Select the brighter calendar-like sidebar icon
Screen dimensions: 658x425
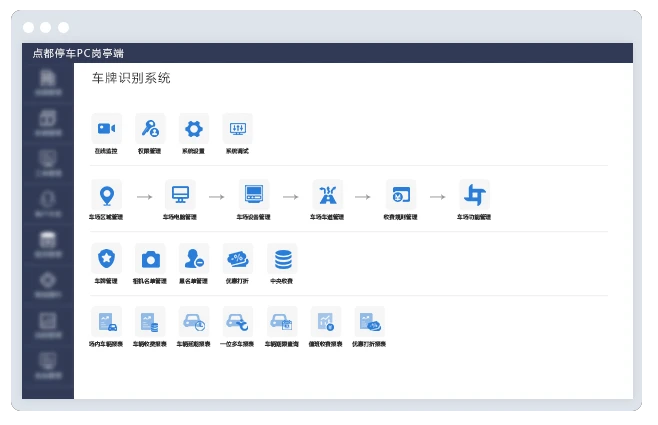coord(48,240)
